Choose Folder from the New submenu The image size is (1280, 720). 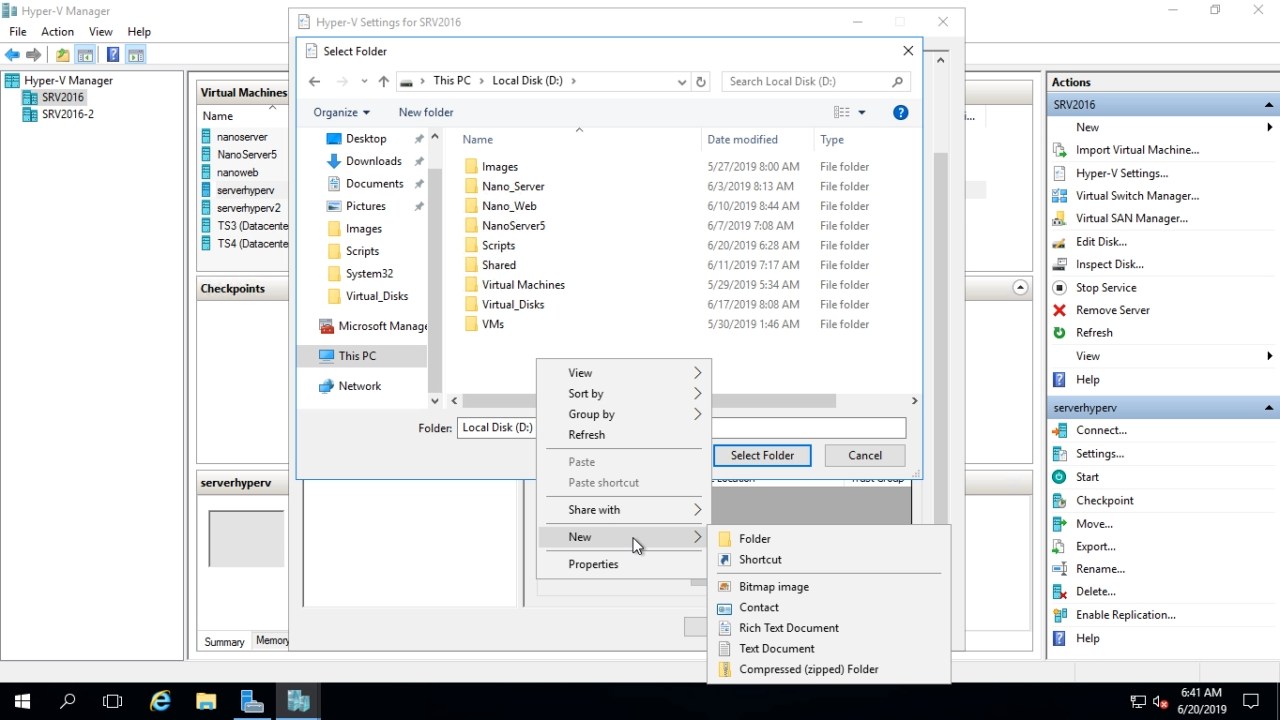tap(754, 539)
